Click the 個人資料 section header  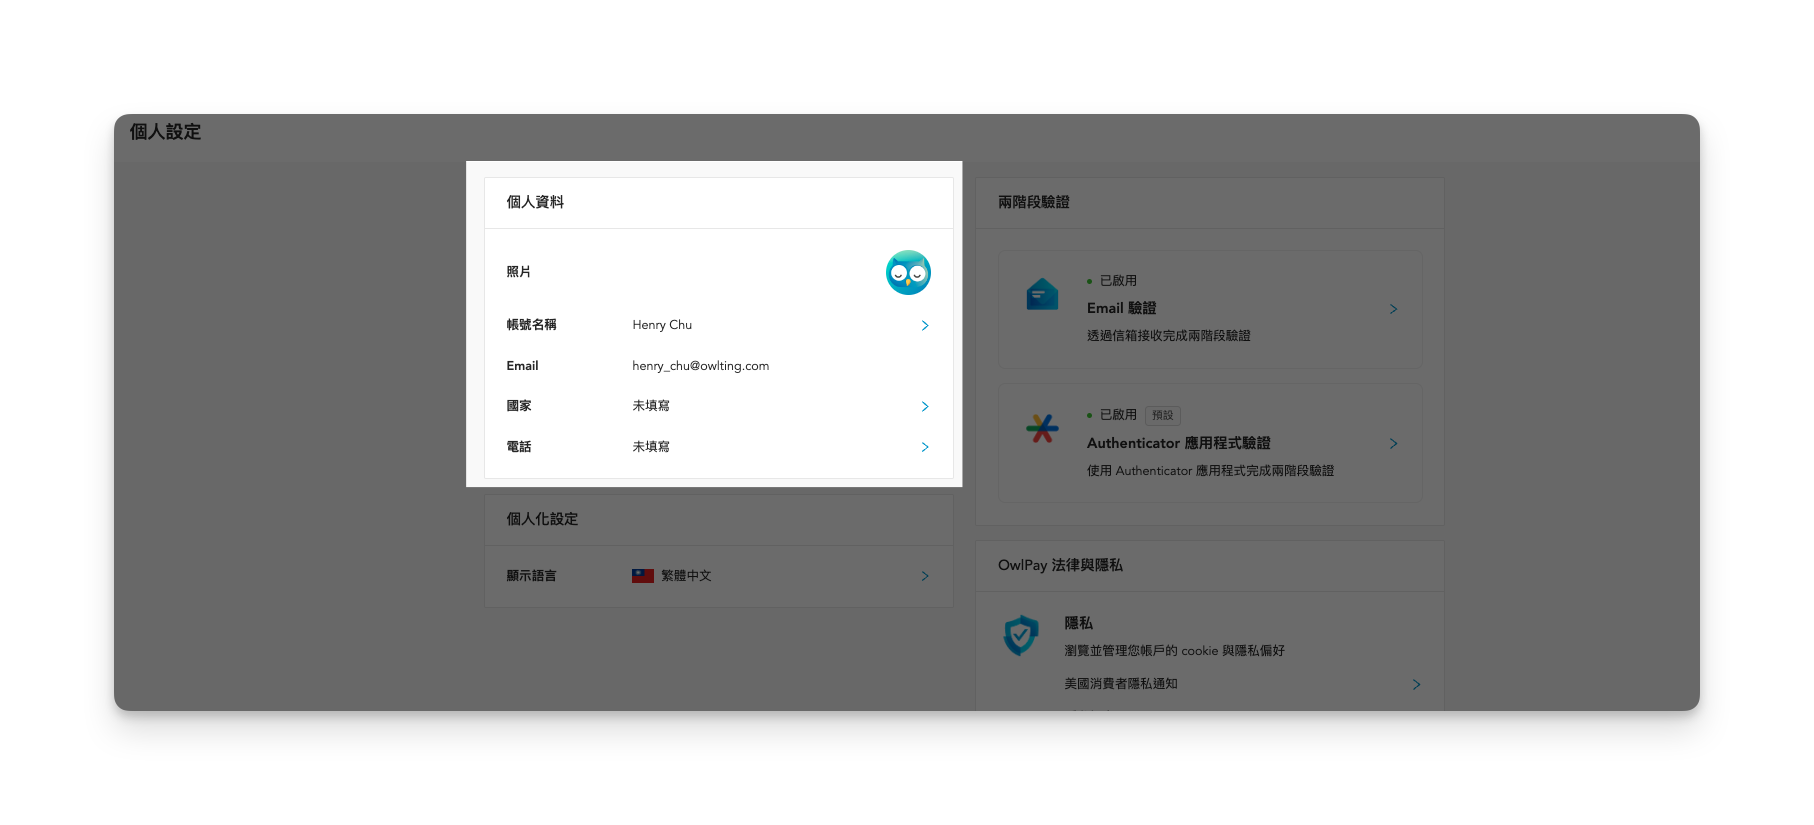click(x=535, y=202)
